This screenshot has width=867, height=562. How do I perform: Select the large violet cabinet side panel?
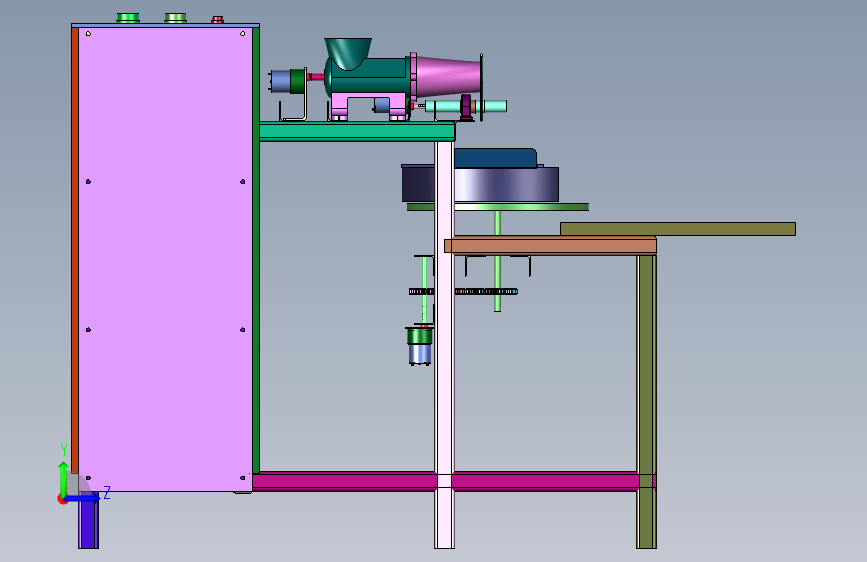pos(165,259)
